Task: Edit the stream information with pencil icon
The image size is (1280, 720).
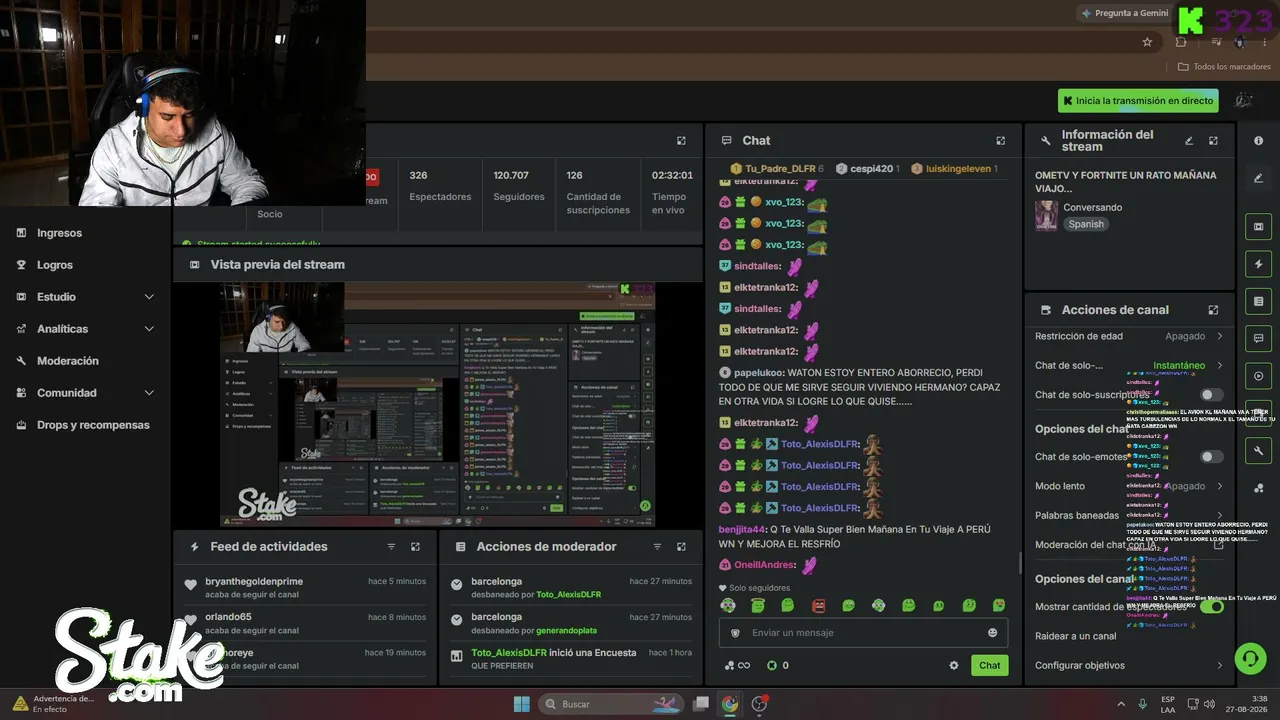Action: point(1189,141)
